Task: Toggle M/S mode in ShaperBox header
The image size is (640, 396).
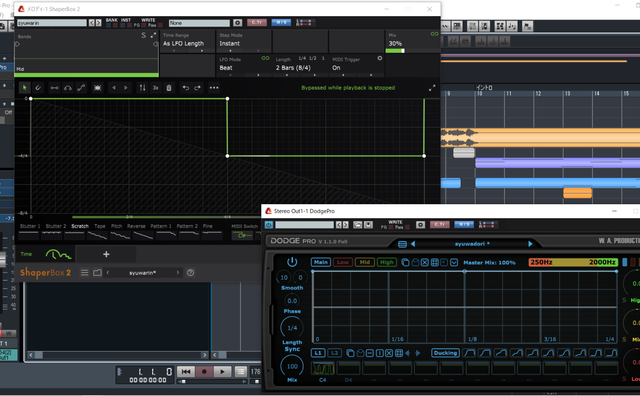Action: (281, 22)
